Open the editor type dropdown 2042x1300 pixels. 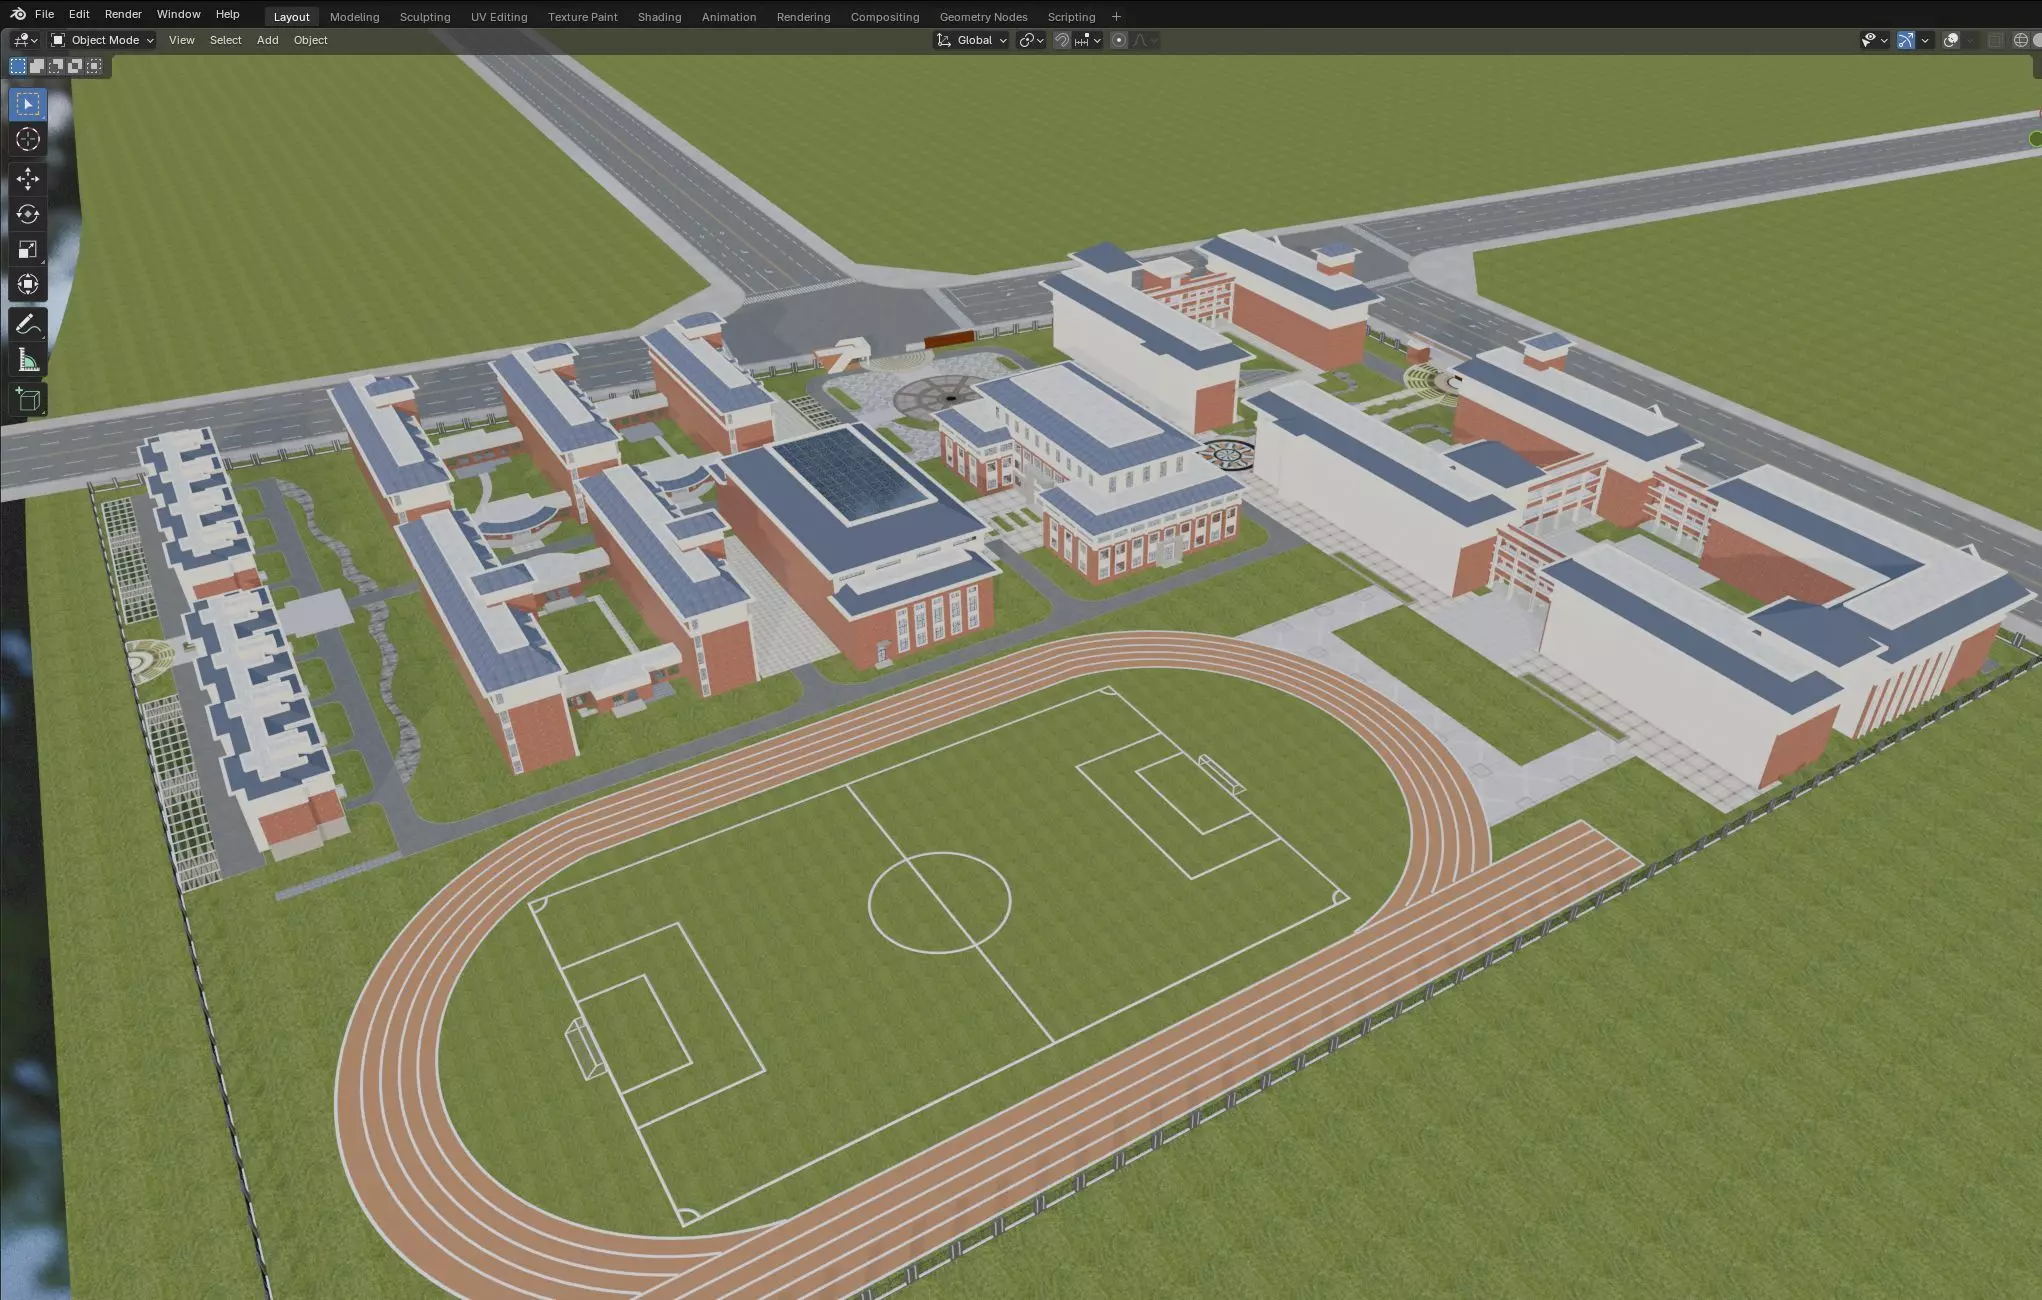pos(25,40)
